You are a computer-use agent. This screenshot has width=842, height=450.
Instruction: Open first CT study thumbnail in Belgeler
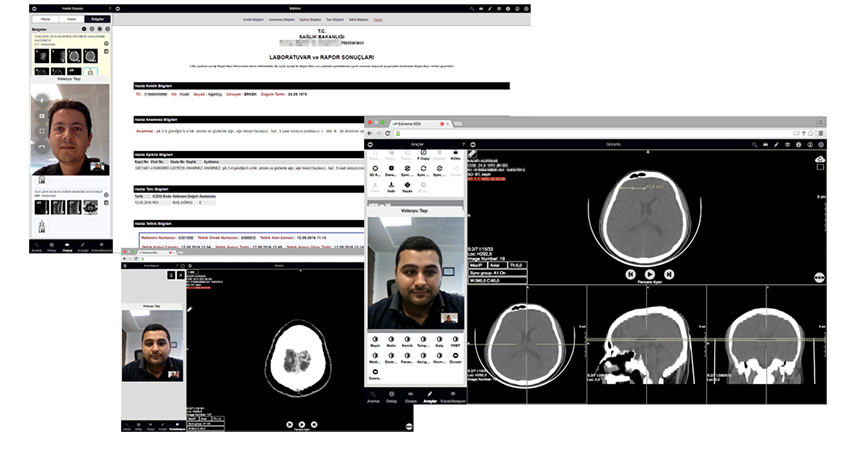[x=42, y=55]
